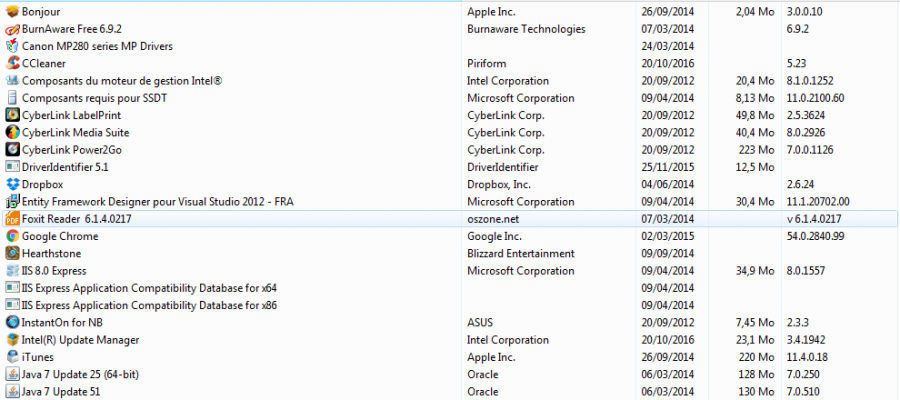
Task: Click size value 7,45 Mo
Action: (x=755, y=323)
